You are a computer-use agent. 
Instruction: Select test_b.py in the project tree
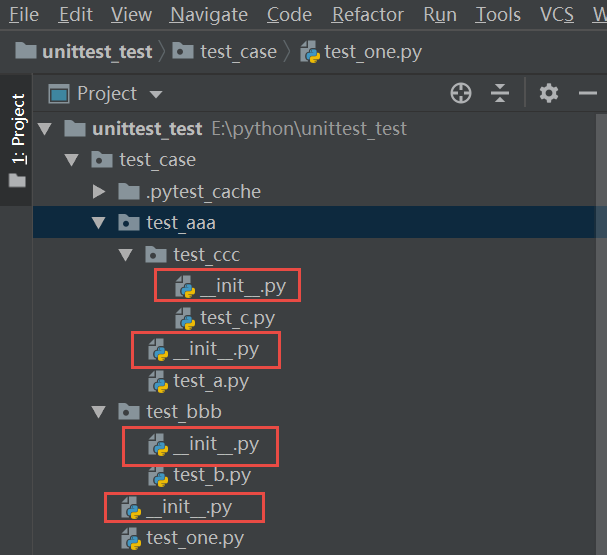(x=211, y=475)
